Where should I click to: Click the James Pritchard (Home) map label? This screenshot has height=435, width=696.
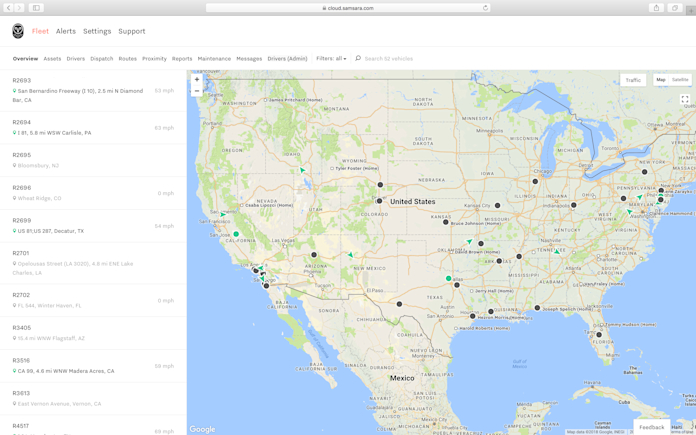[x=296, y=100]
